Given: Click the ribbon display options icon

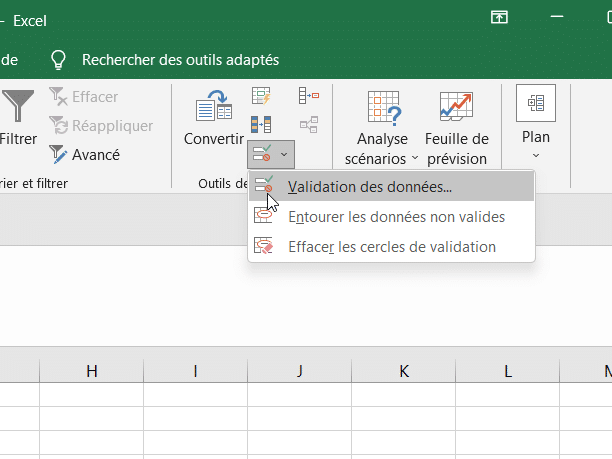Looking at the screenshot, I should point(499,17).
